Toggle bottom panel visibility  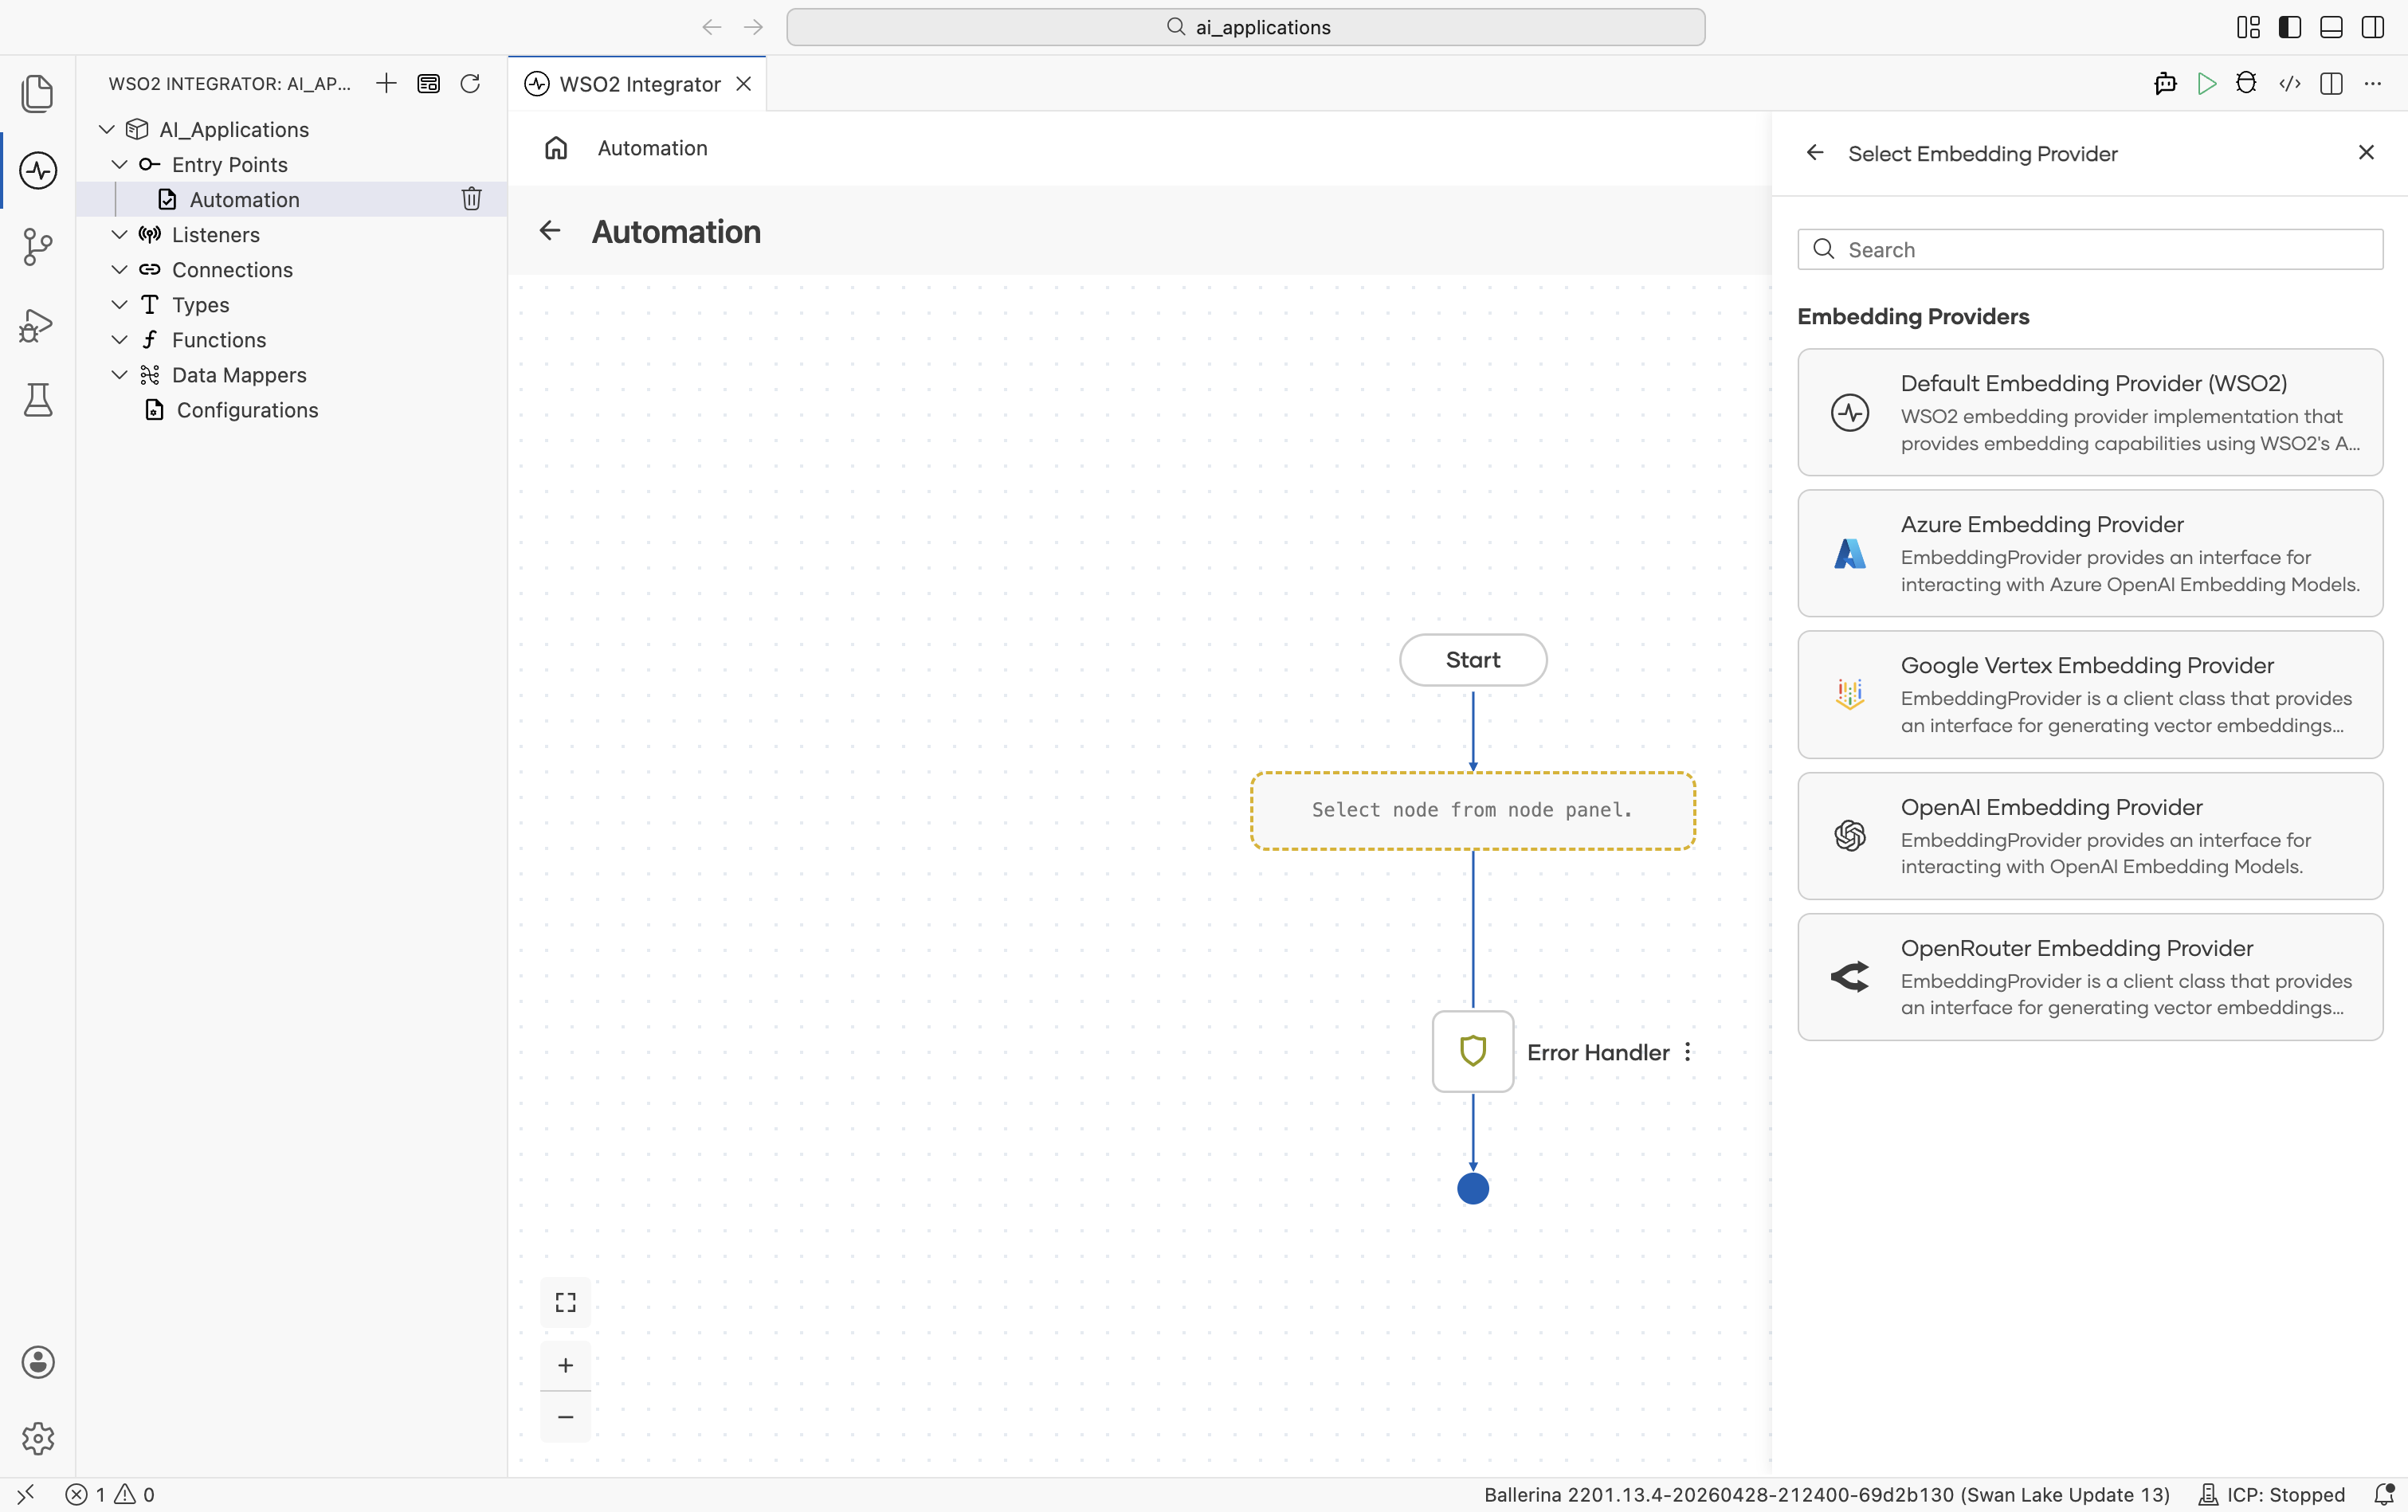click(x=2331, y=27)
